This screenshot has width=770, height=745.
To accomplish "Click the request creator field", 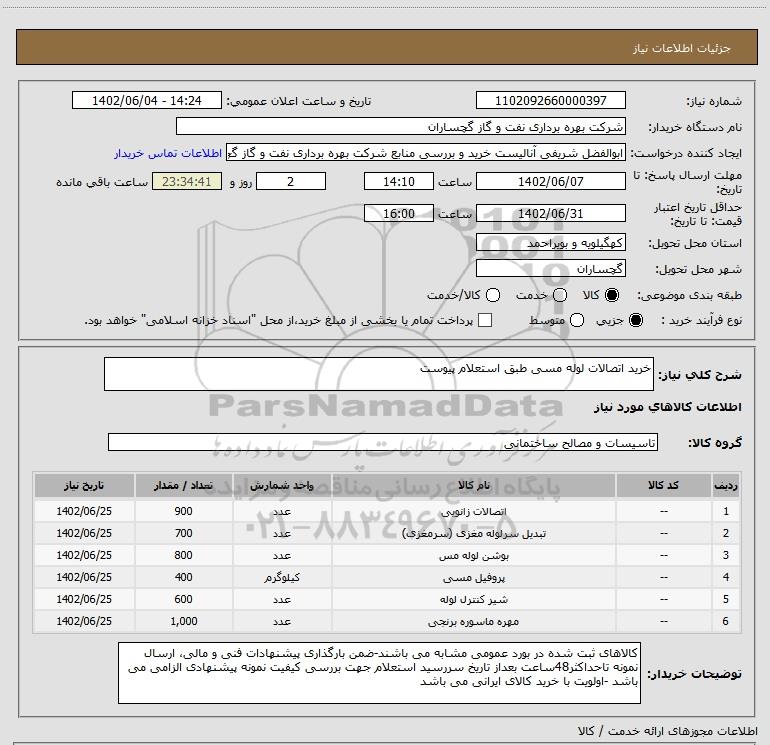I will pyautogui.click(x=426, y=153).
